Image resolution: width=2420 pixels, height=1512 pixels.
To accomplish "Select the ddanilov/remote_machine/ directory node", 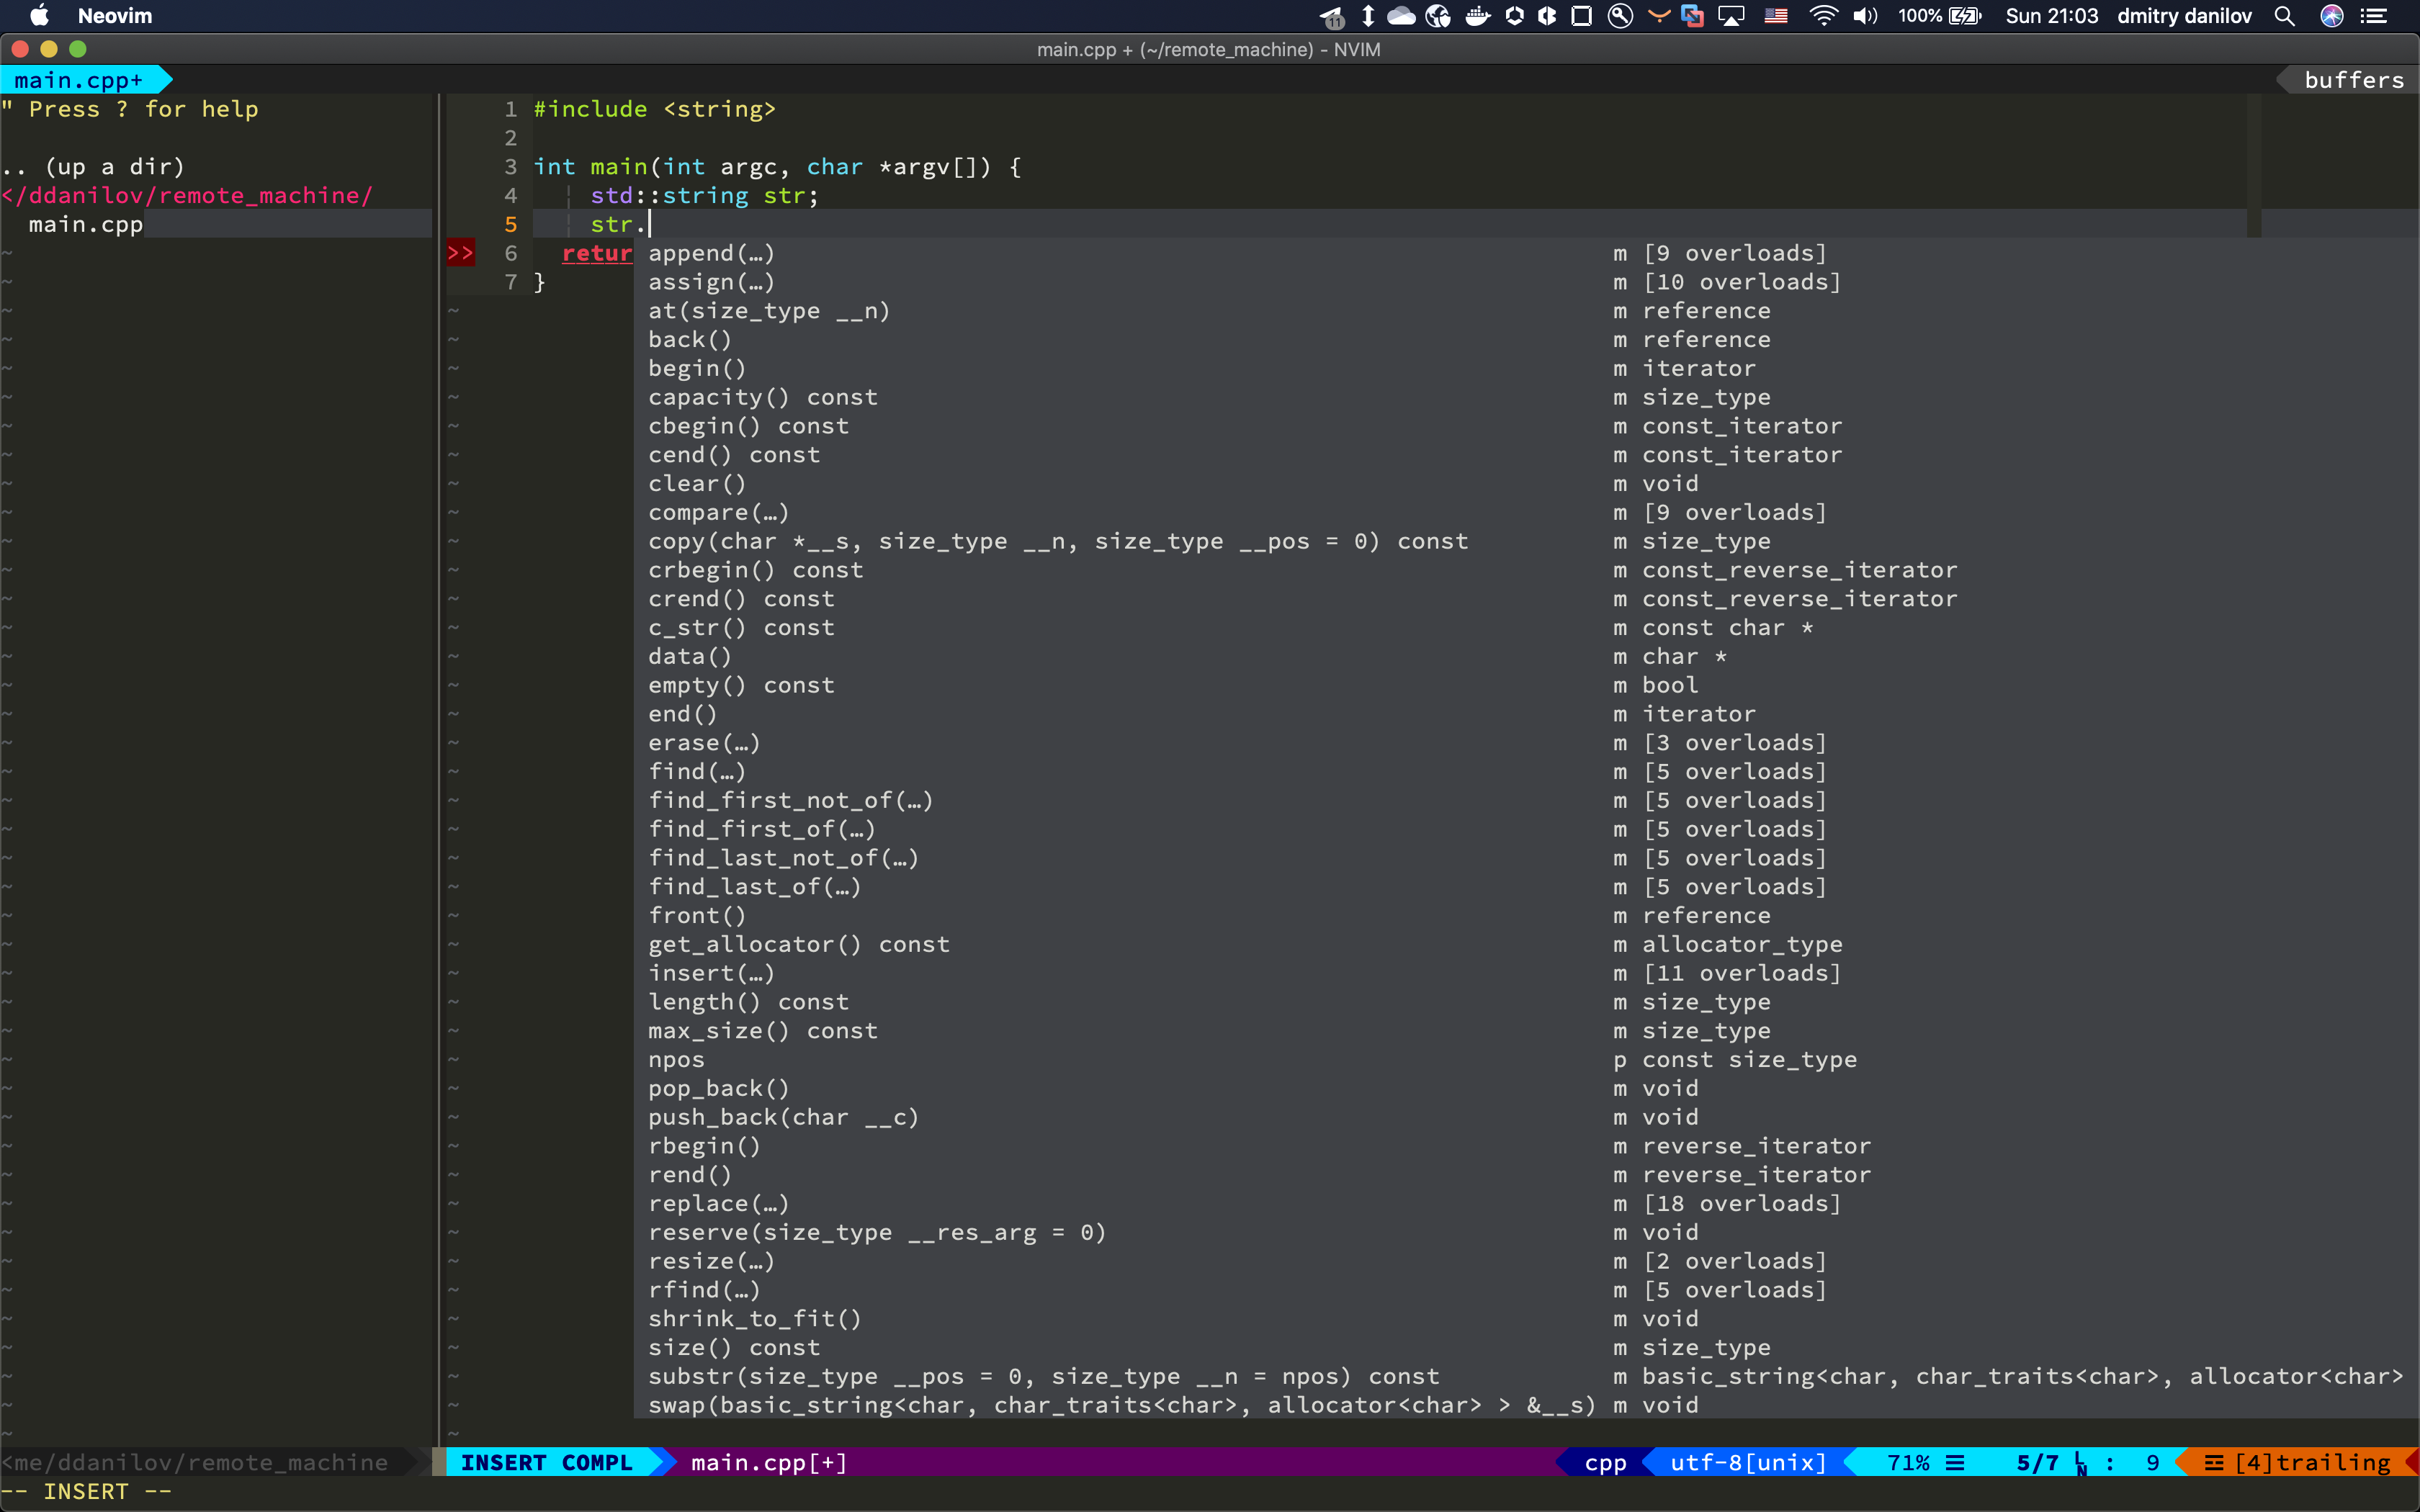I will [187, 195].
